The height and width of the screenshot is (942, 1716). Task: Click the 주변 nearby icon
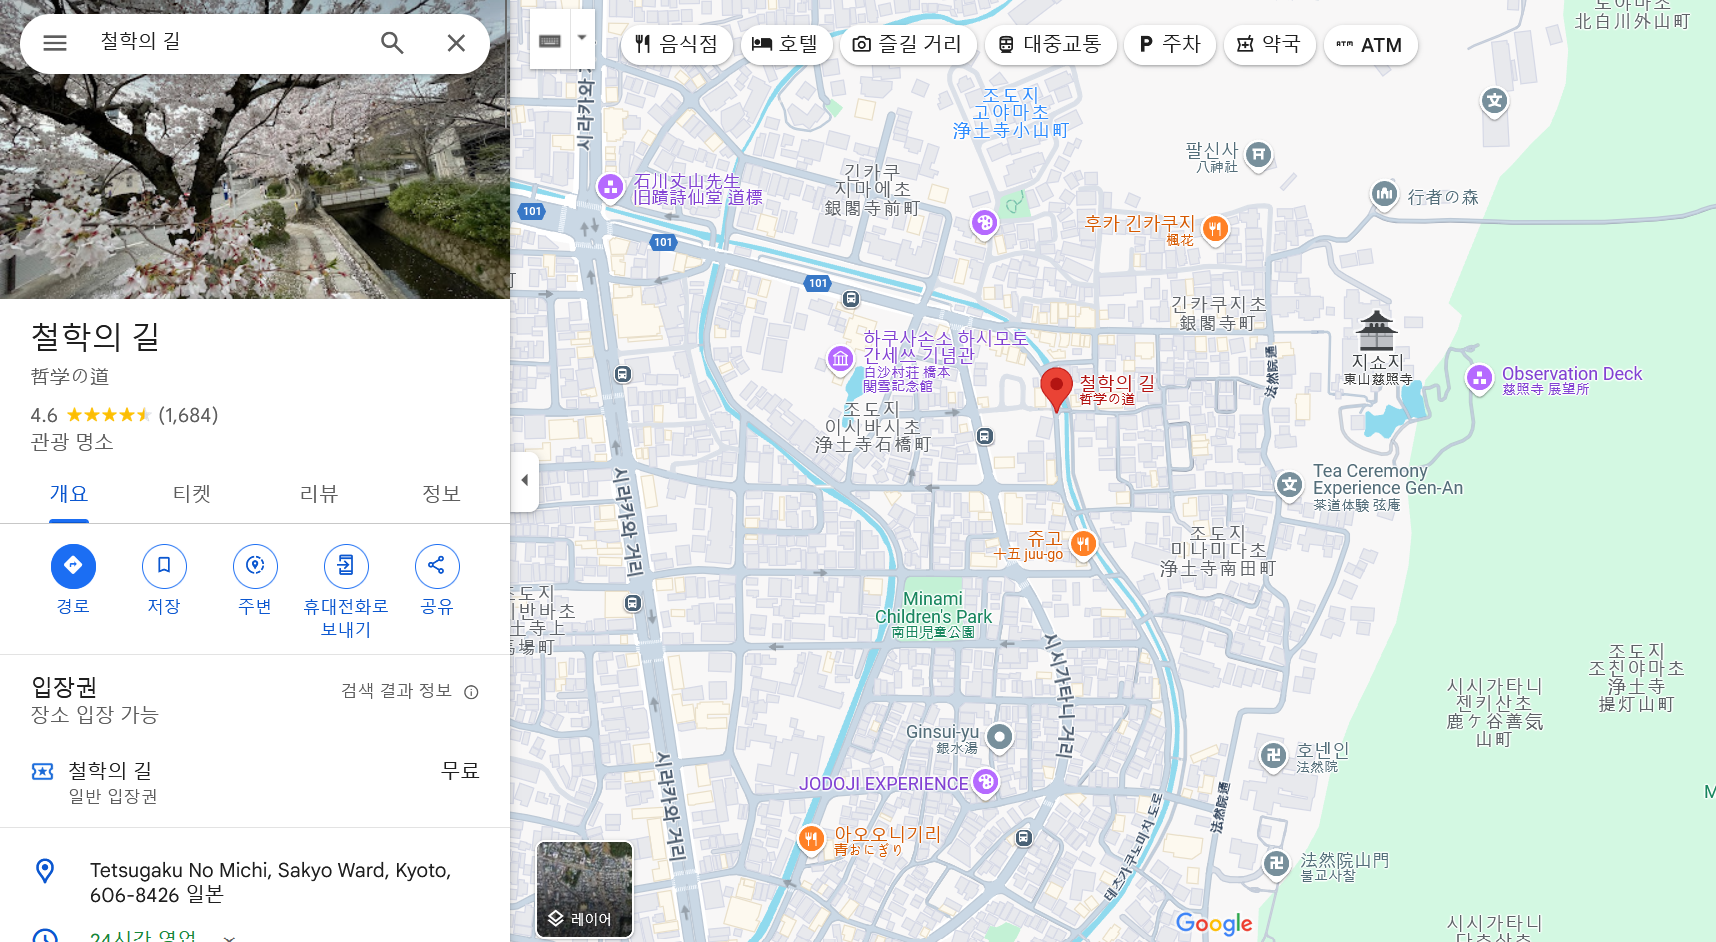coord(255,566)
